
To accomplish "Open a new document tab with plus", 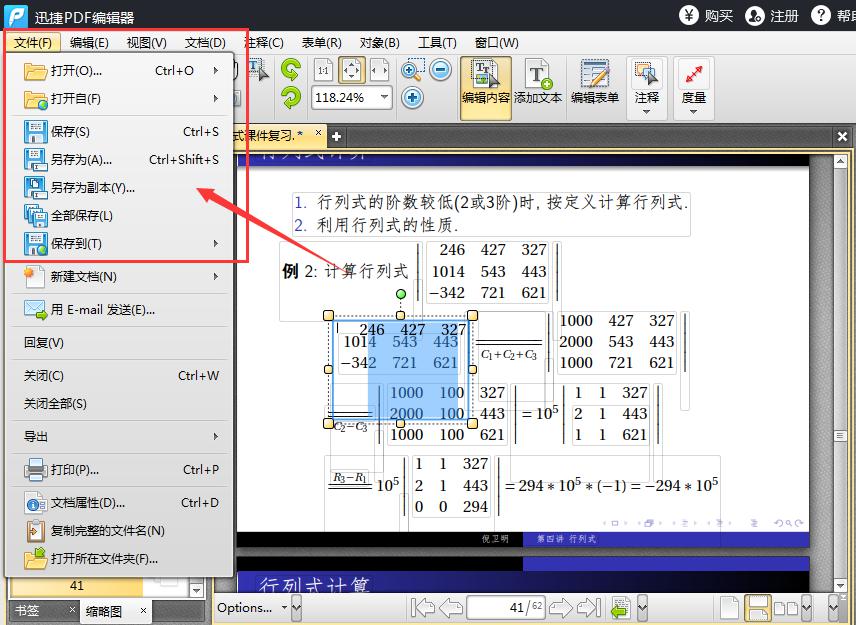I will 337,136.
